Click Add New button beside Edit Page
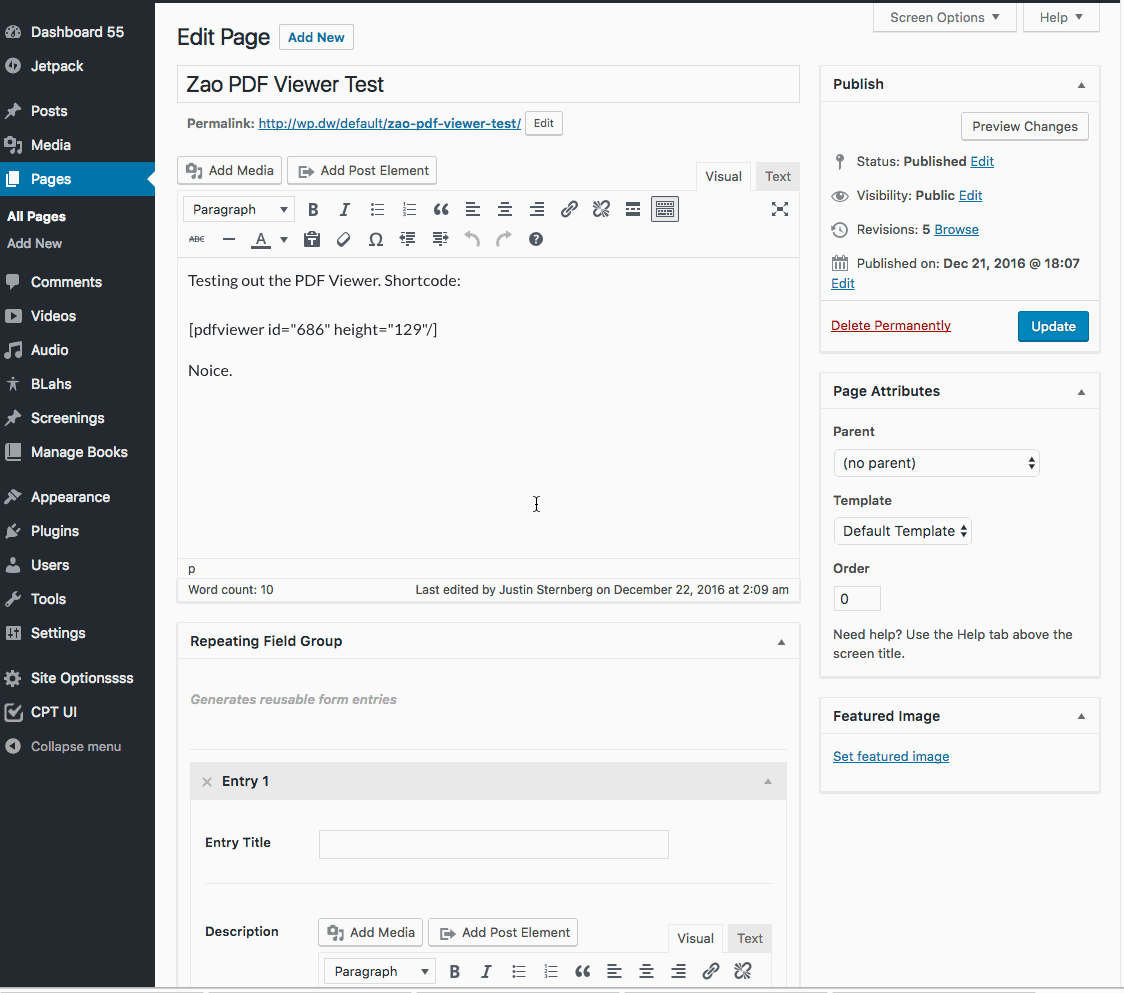This screenshot has height=993, width=1124. (316, 37)
